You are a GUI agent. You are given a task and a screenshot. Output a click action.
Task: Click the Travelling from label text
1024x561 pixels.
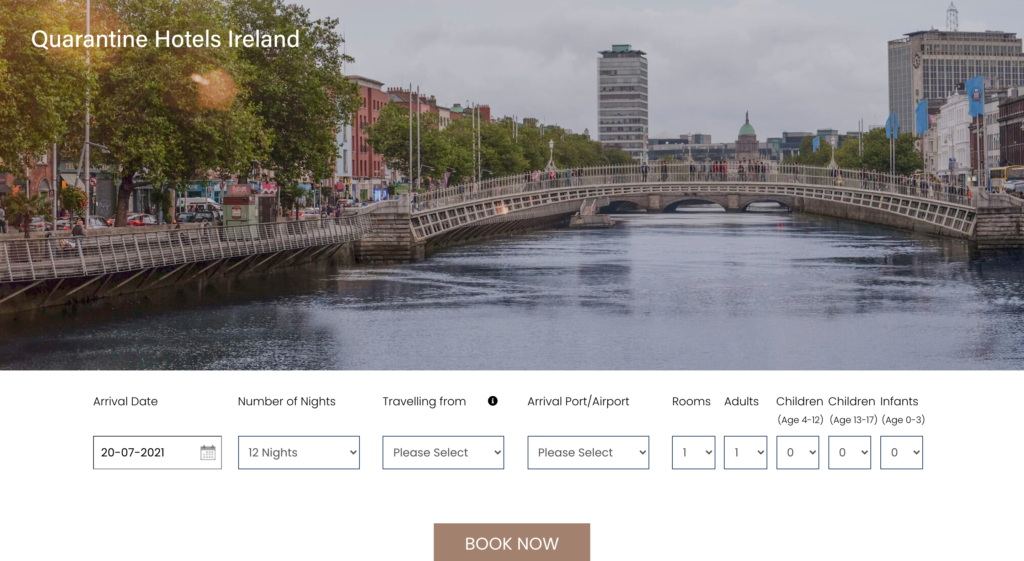[x=424, y=402]
